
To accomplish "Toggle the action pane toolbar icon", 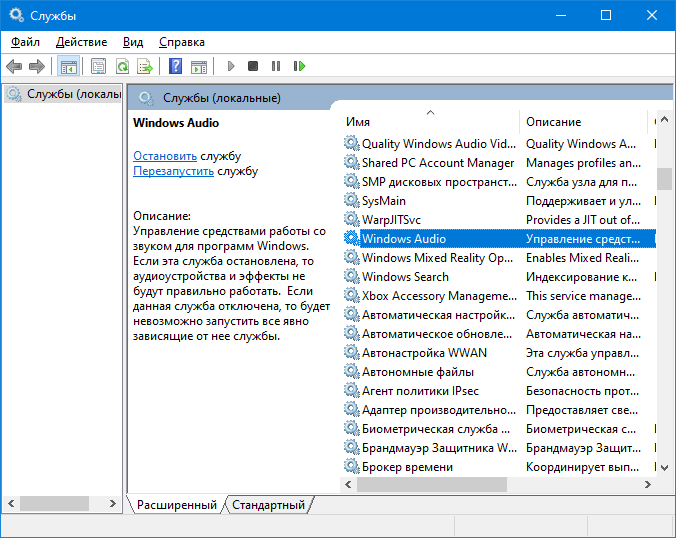I will 199,66.
